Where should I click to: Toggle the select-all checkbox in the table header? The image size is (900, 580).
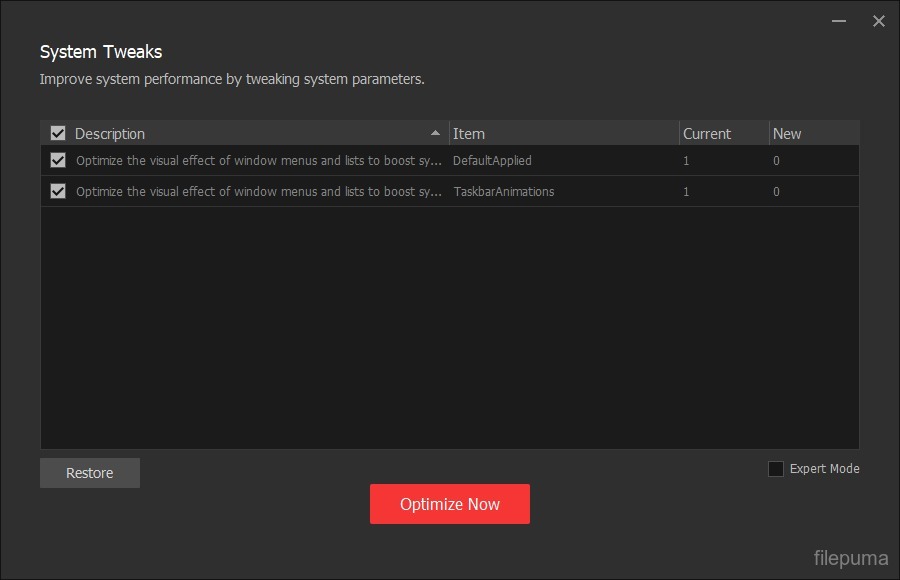click(58, 133)
